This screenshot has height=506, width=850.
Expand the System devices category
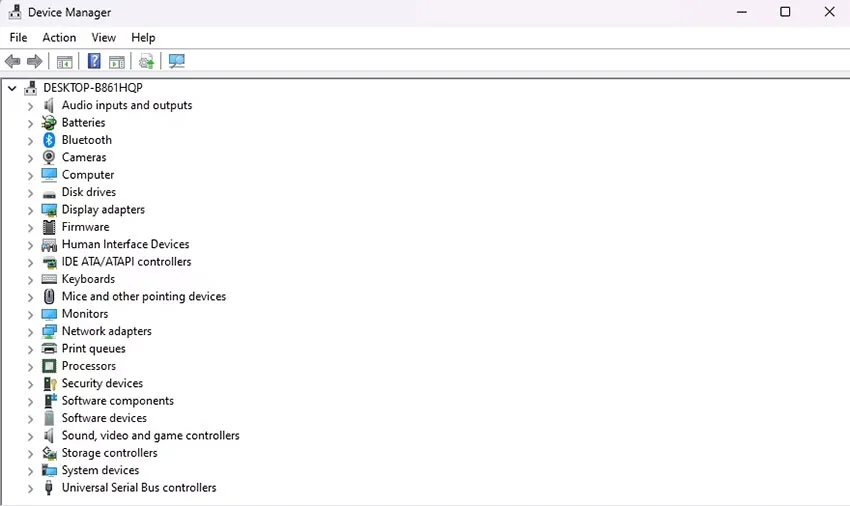click(30, 471)
